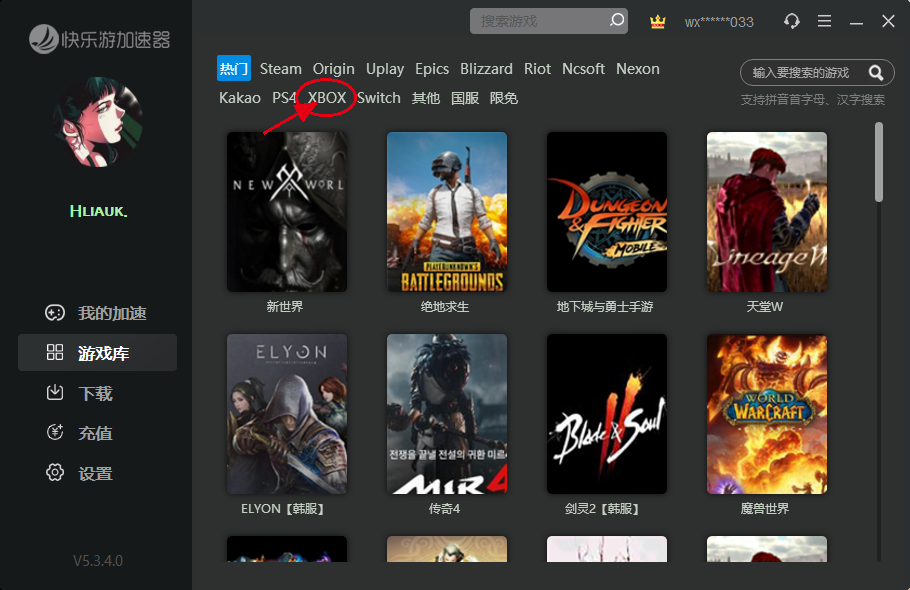Screen dimensions: 910x590
Task: Go to 游戏库 in sidebar
Action: point(98,352)
